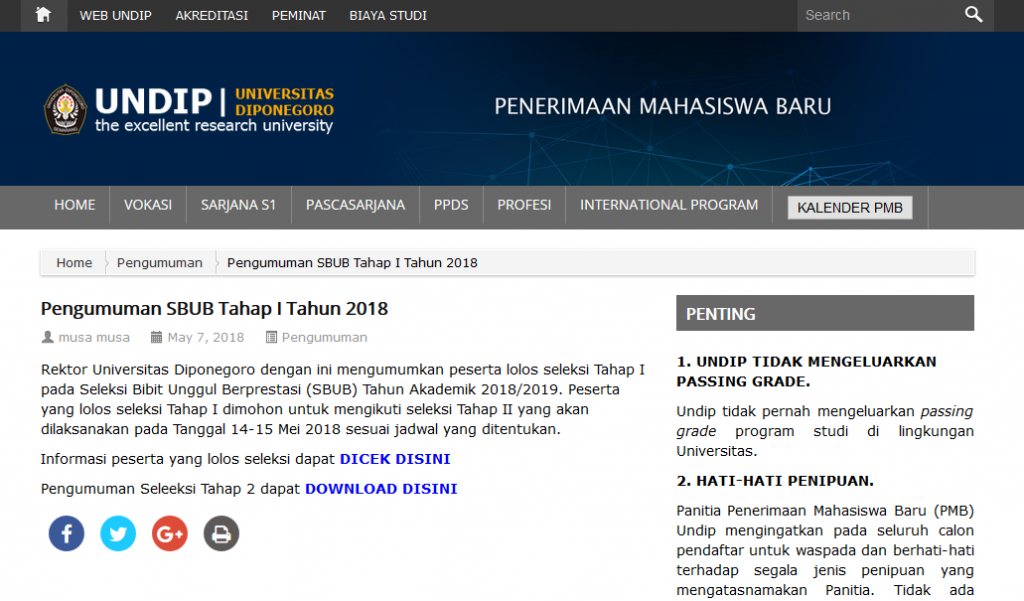The width and height of the screenshot is (1024, 601).
Task: Click the home icon in top bar
Action: pos(43,15)
